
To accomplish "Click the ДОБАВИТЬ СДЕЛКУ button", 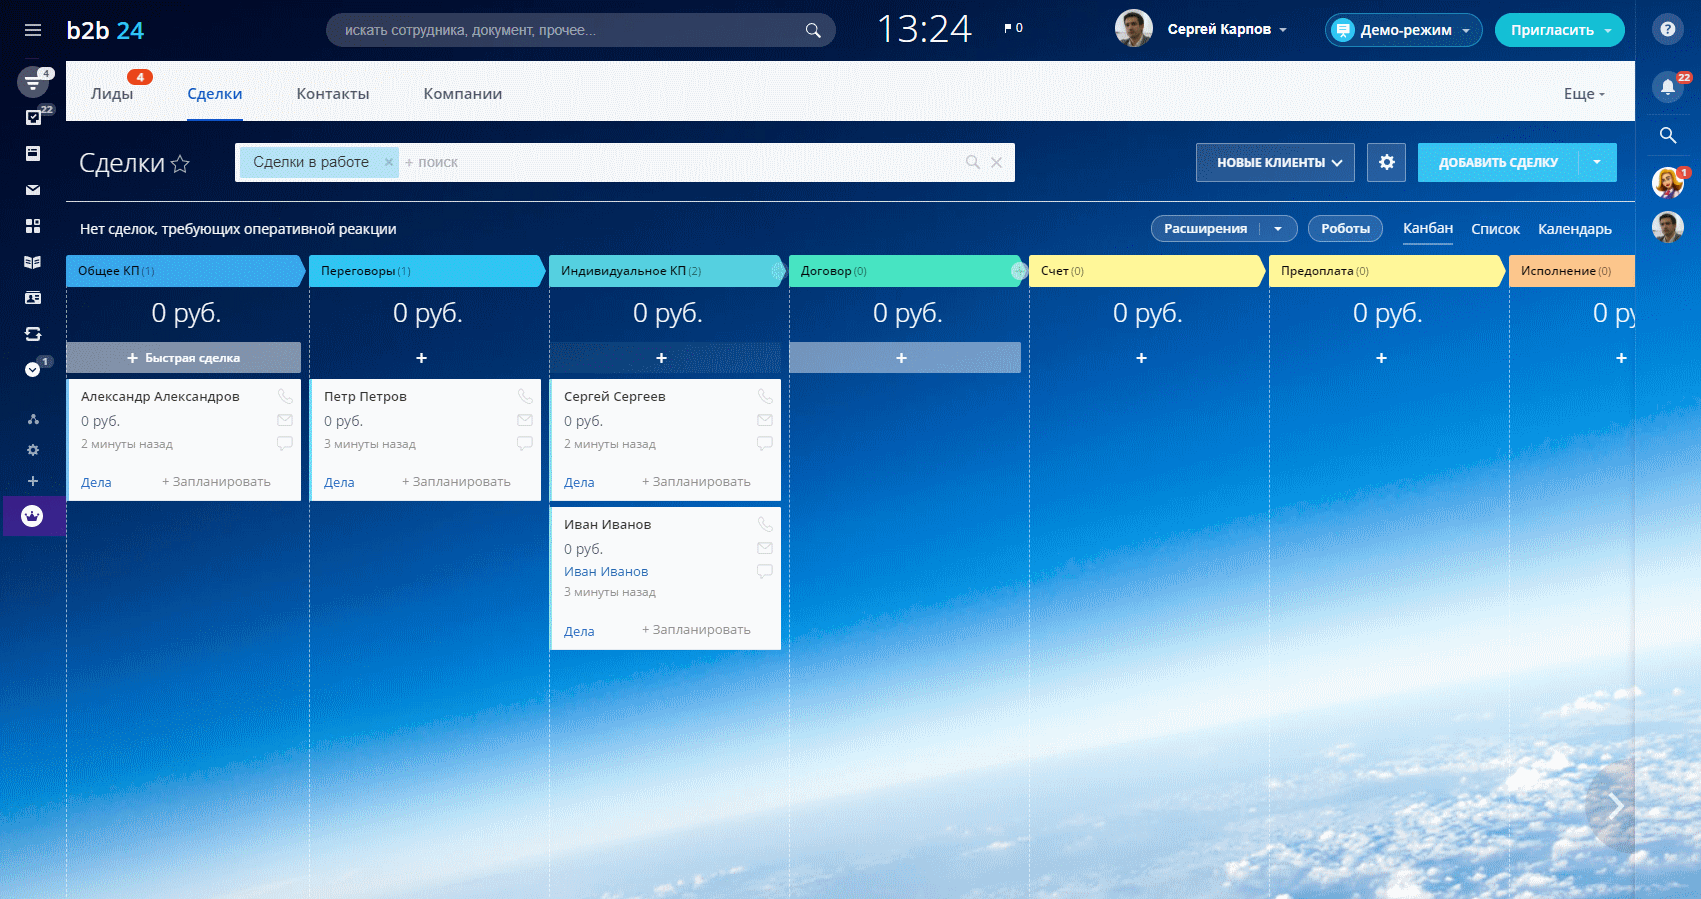I will point(1498,162).
